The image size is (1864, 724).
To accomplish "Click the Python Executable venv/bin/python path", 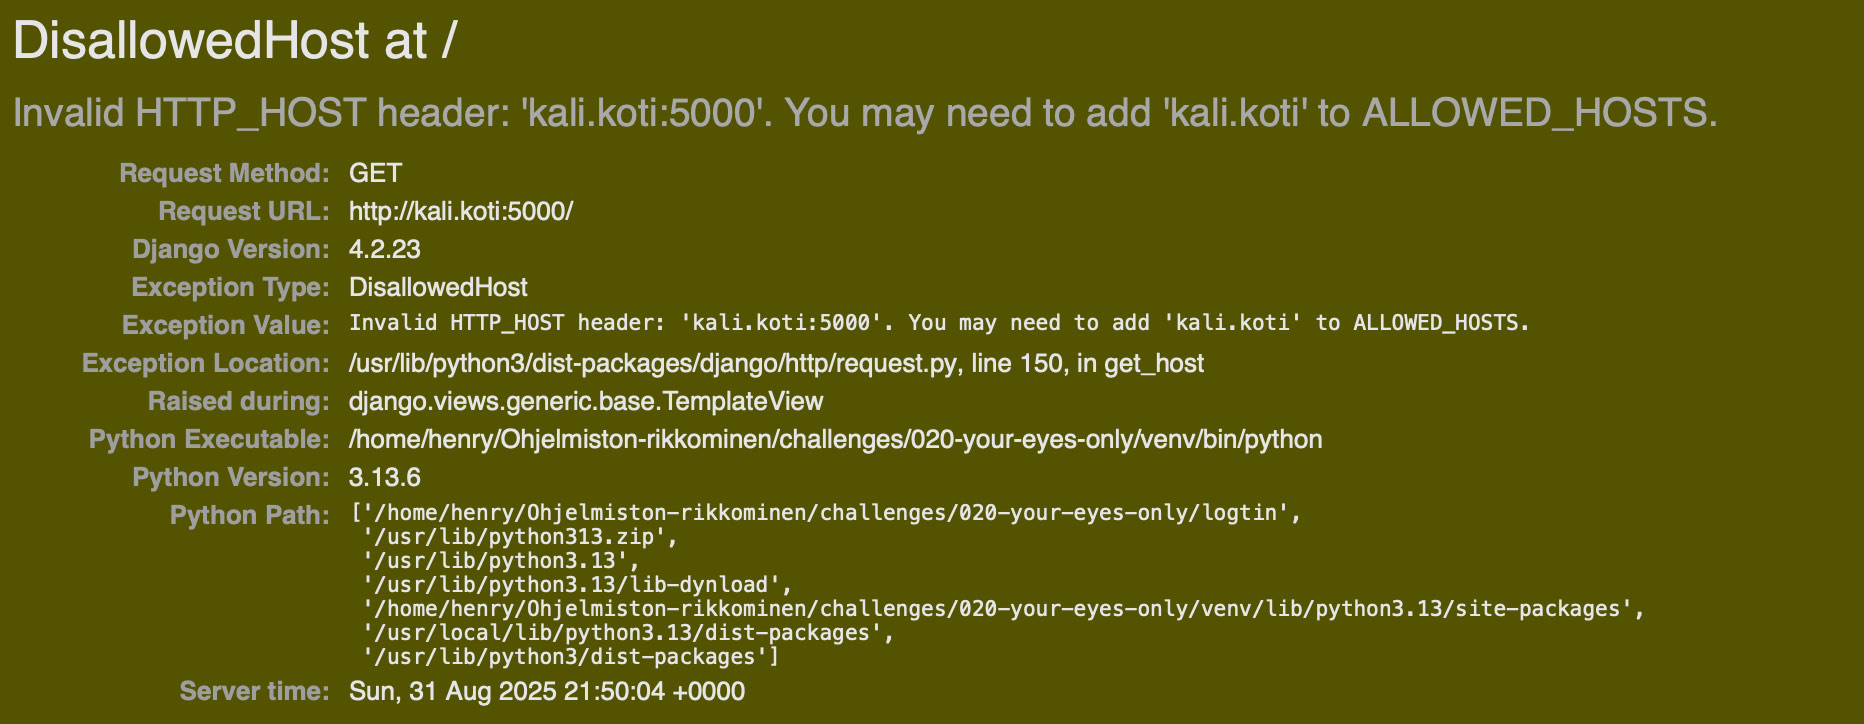I will pos(835,439).
